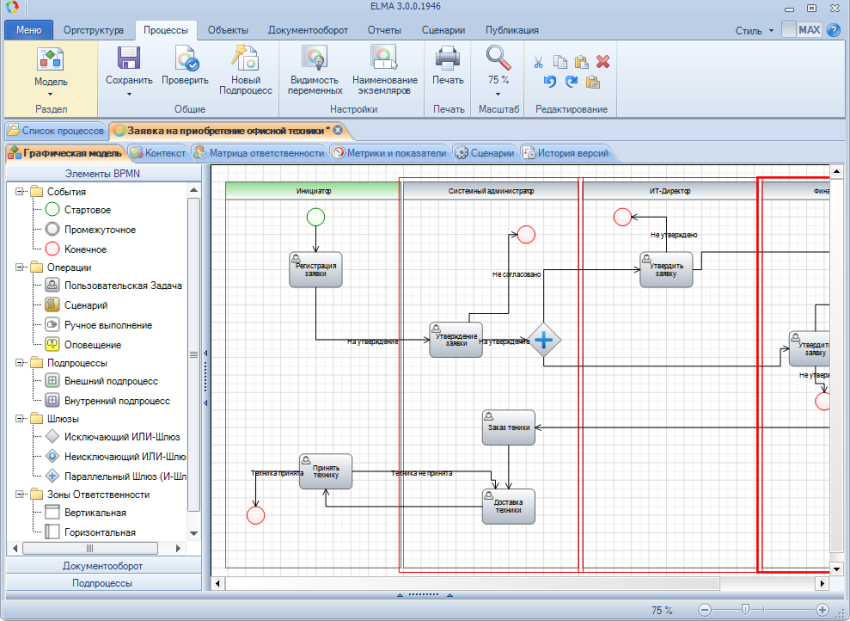Viewport: 850px width, 621px height.
Task: Expand the Подпроцессы panel at the bottom
Action: coord(102,583)
